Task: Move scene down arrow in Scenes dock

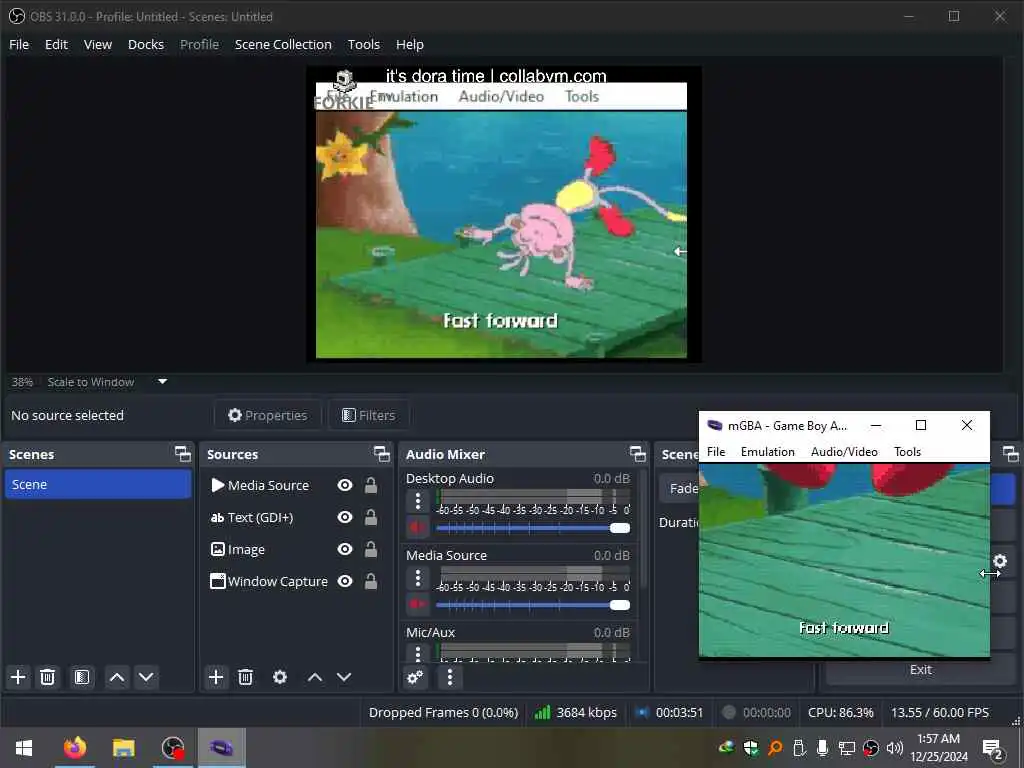Action: 146,677
